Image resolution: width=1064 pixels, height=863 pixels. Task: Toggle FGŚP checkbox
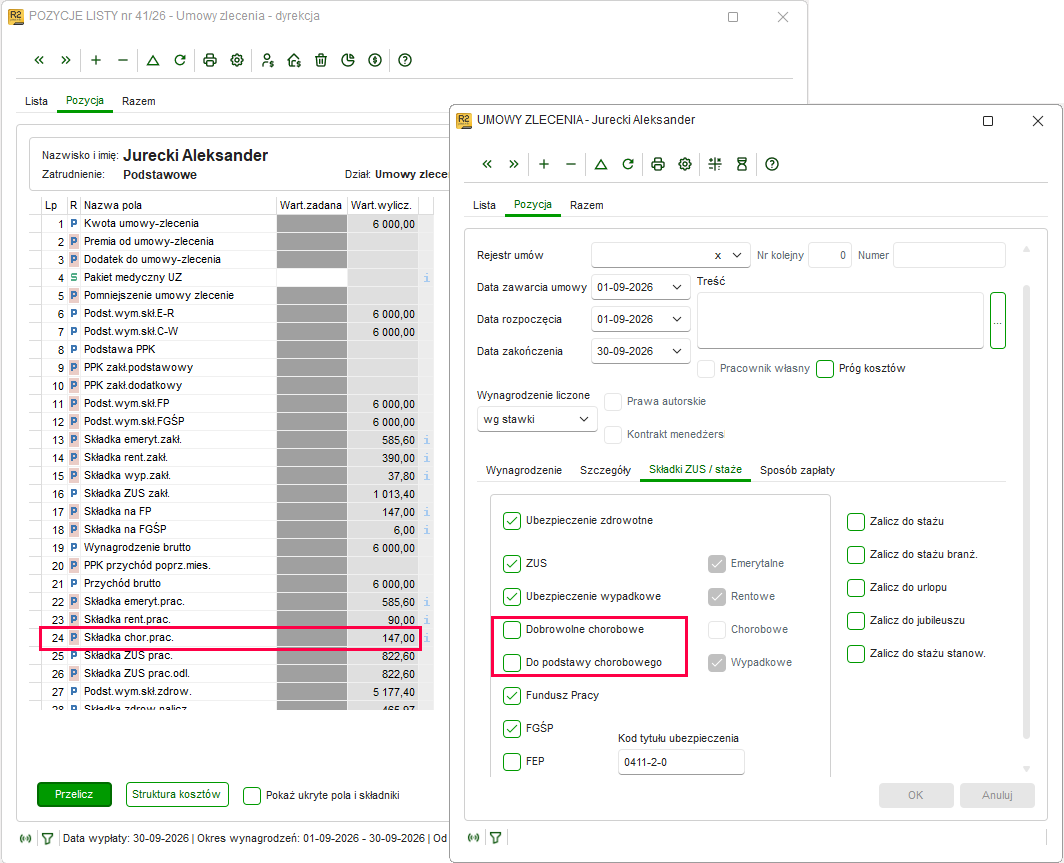coord(512,729)
